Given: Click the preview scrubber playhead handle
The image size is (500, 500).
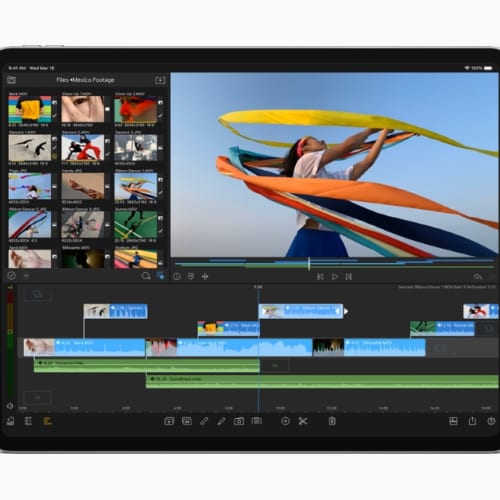Looking at the screenshot, I should coord(309,264).
